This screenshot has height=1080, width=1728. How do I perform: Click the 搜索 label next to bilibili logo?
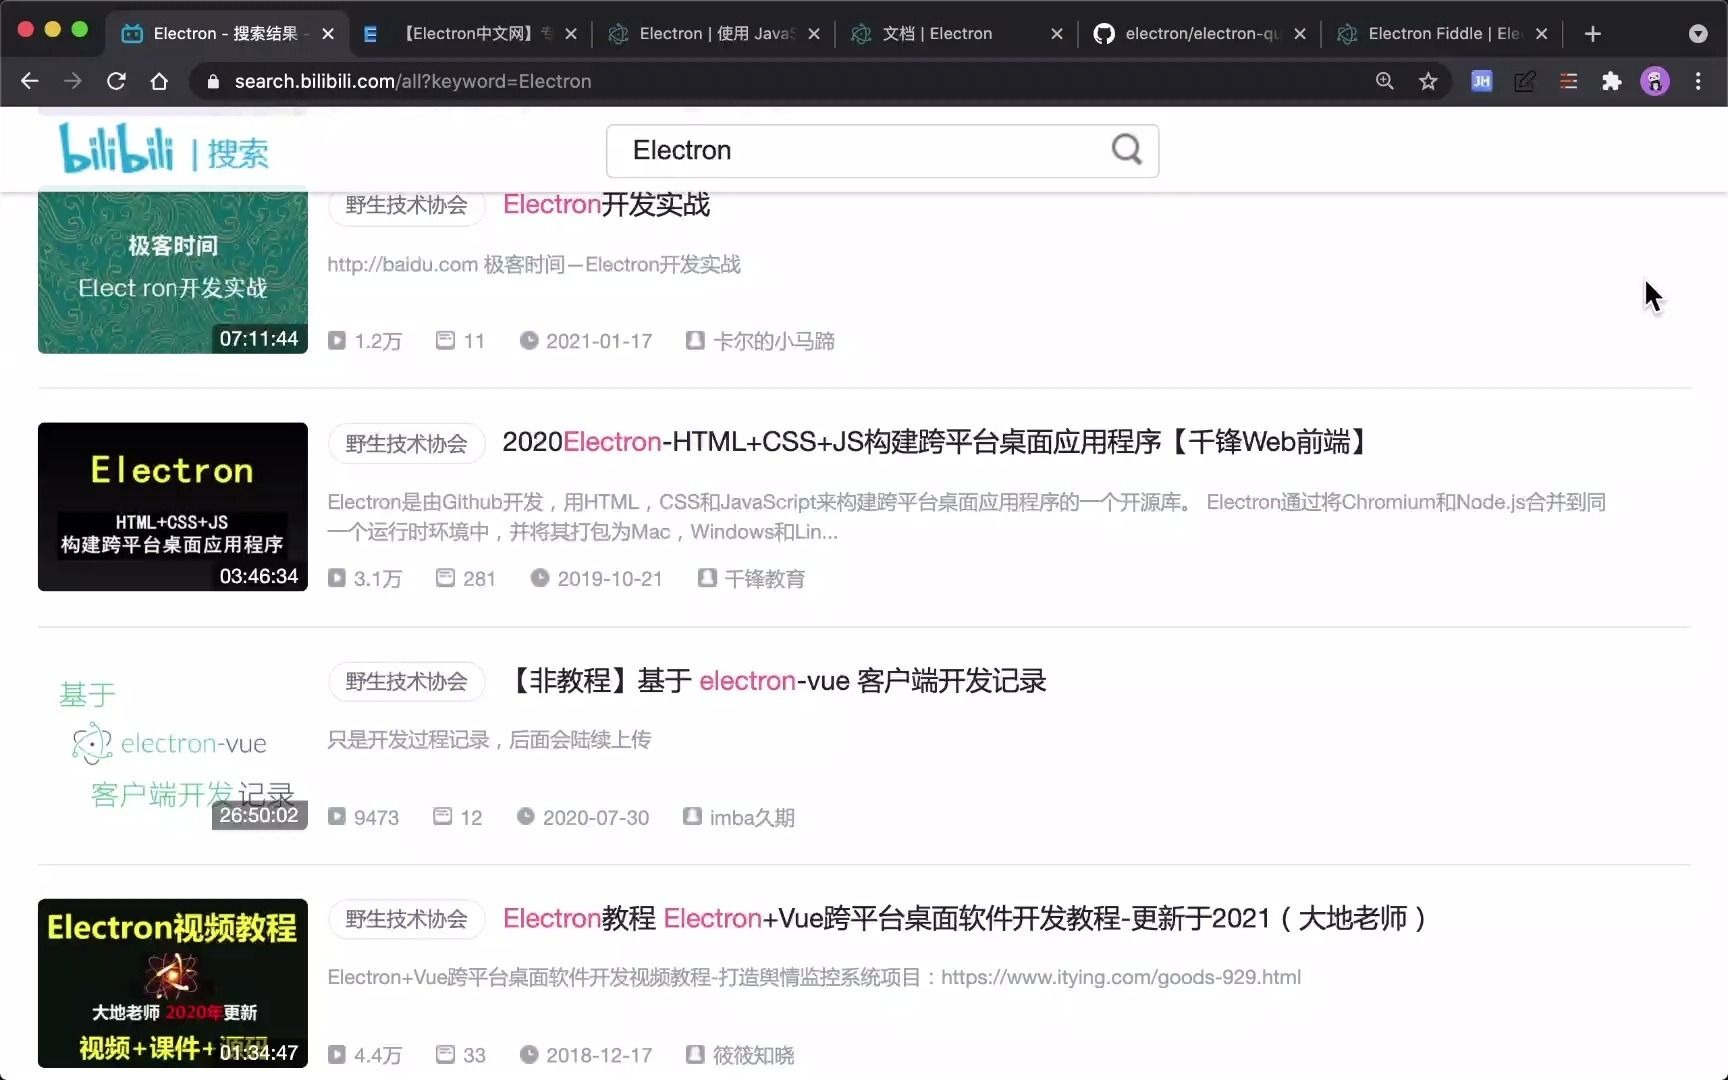(x=238, y=153)
